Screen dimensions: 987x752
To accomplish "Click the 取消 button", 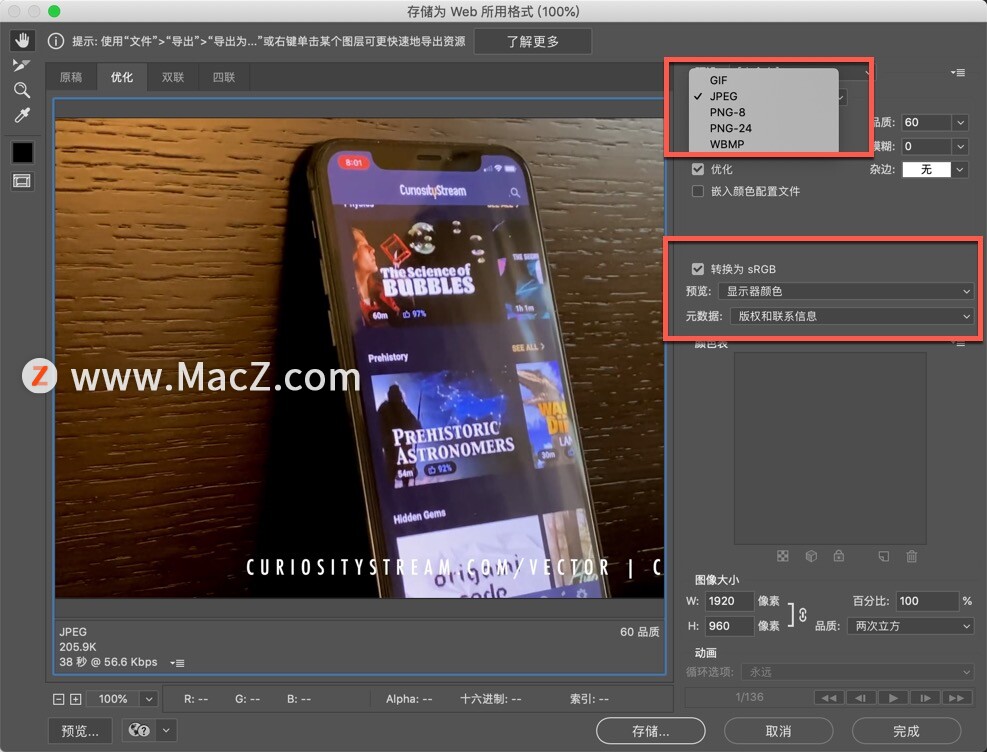I will coord(779,731).
